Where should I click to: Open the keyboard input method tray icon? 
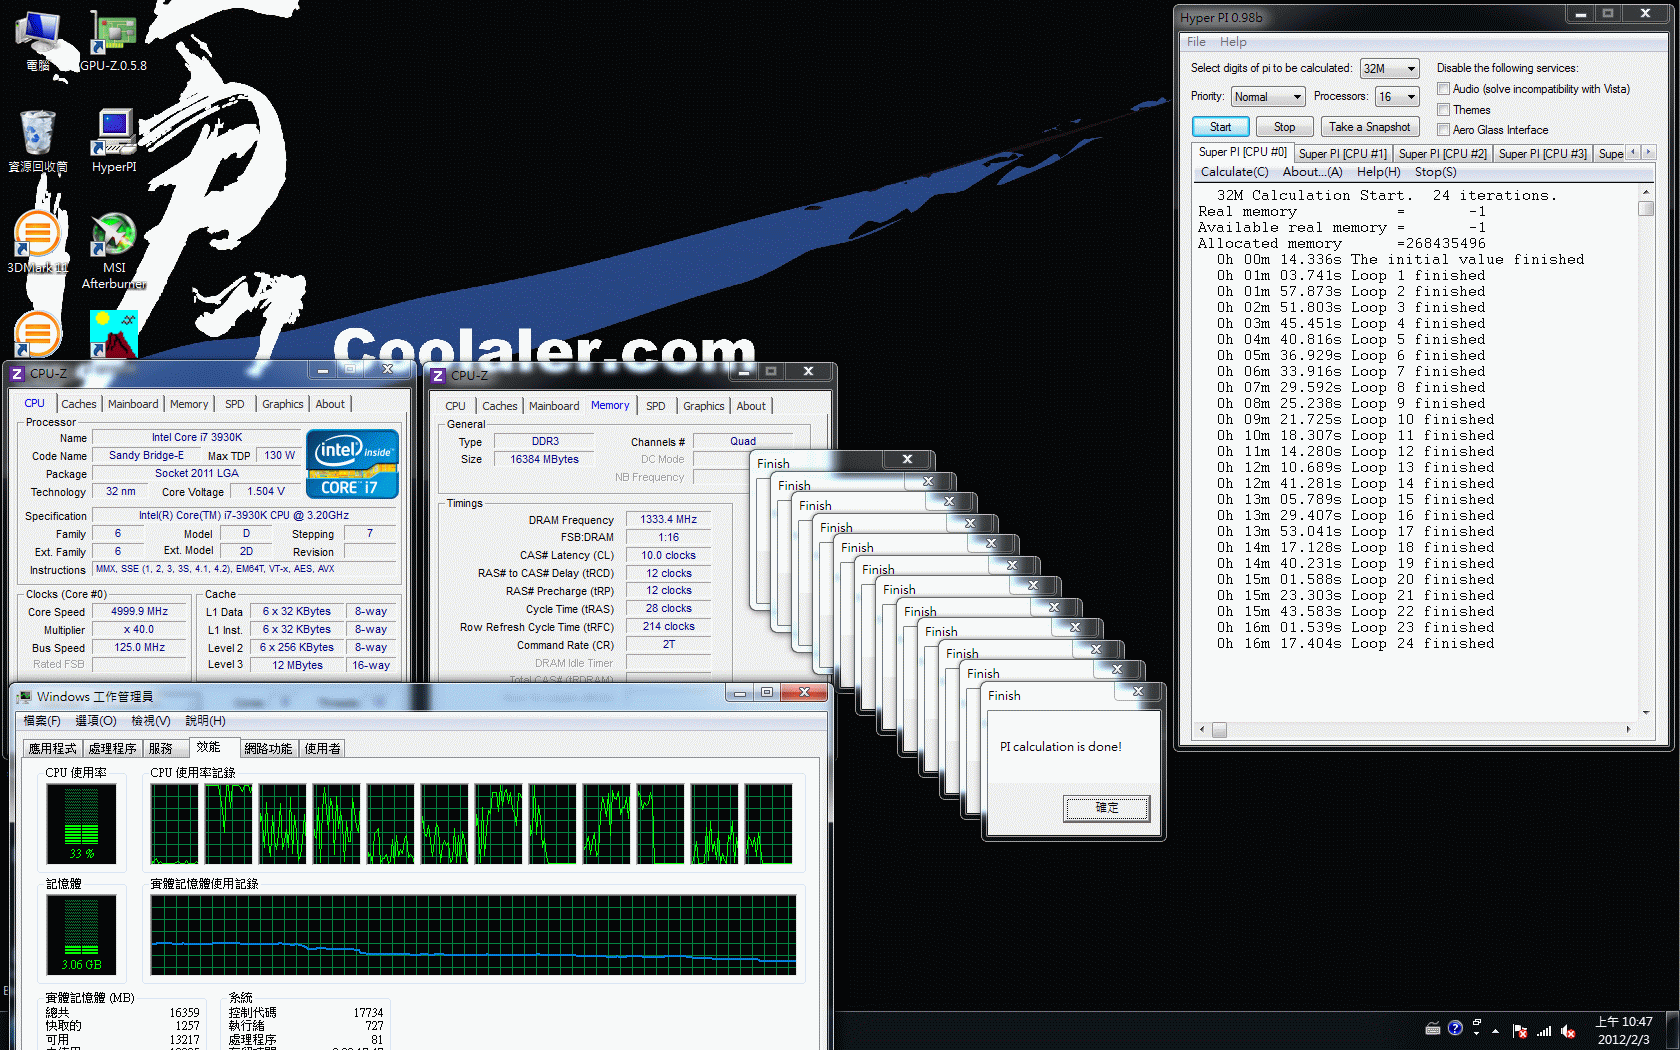pyautogui.click(x=1433, y=1028)
